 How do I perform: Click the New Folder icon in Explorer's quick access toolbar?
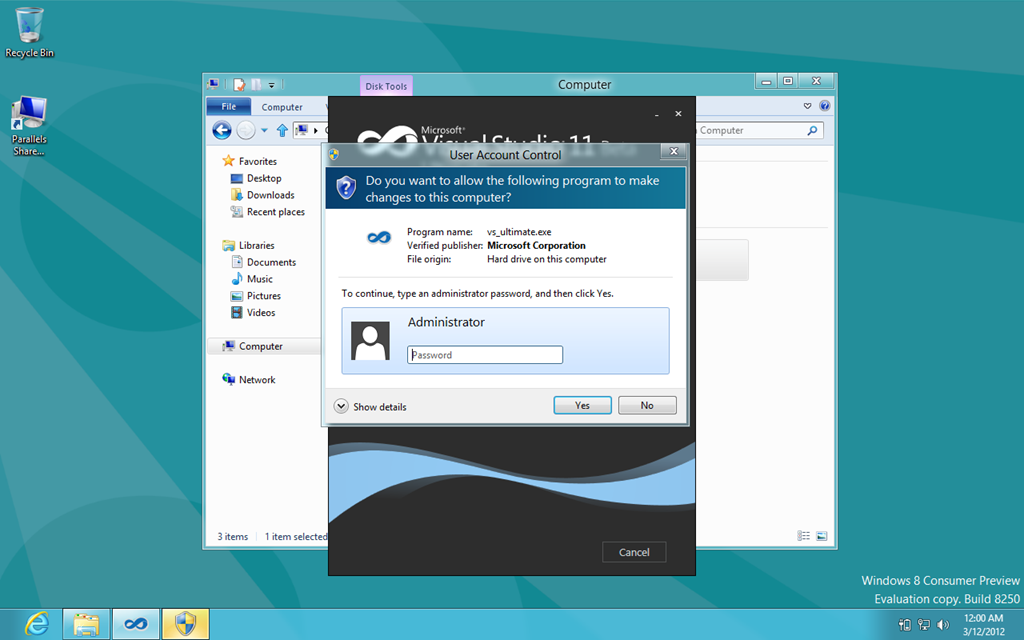click(256, 84)
